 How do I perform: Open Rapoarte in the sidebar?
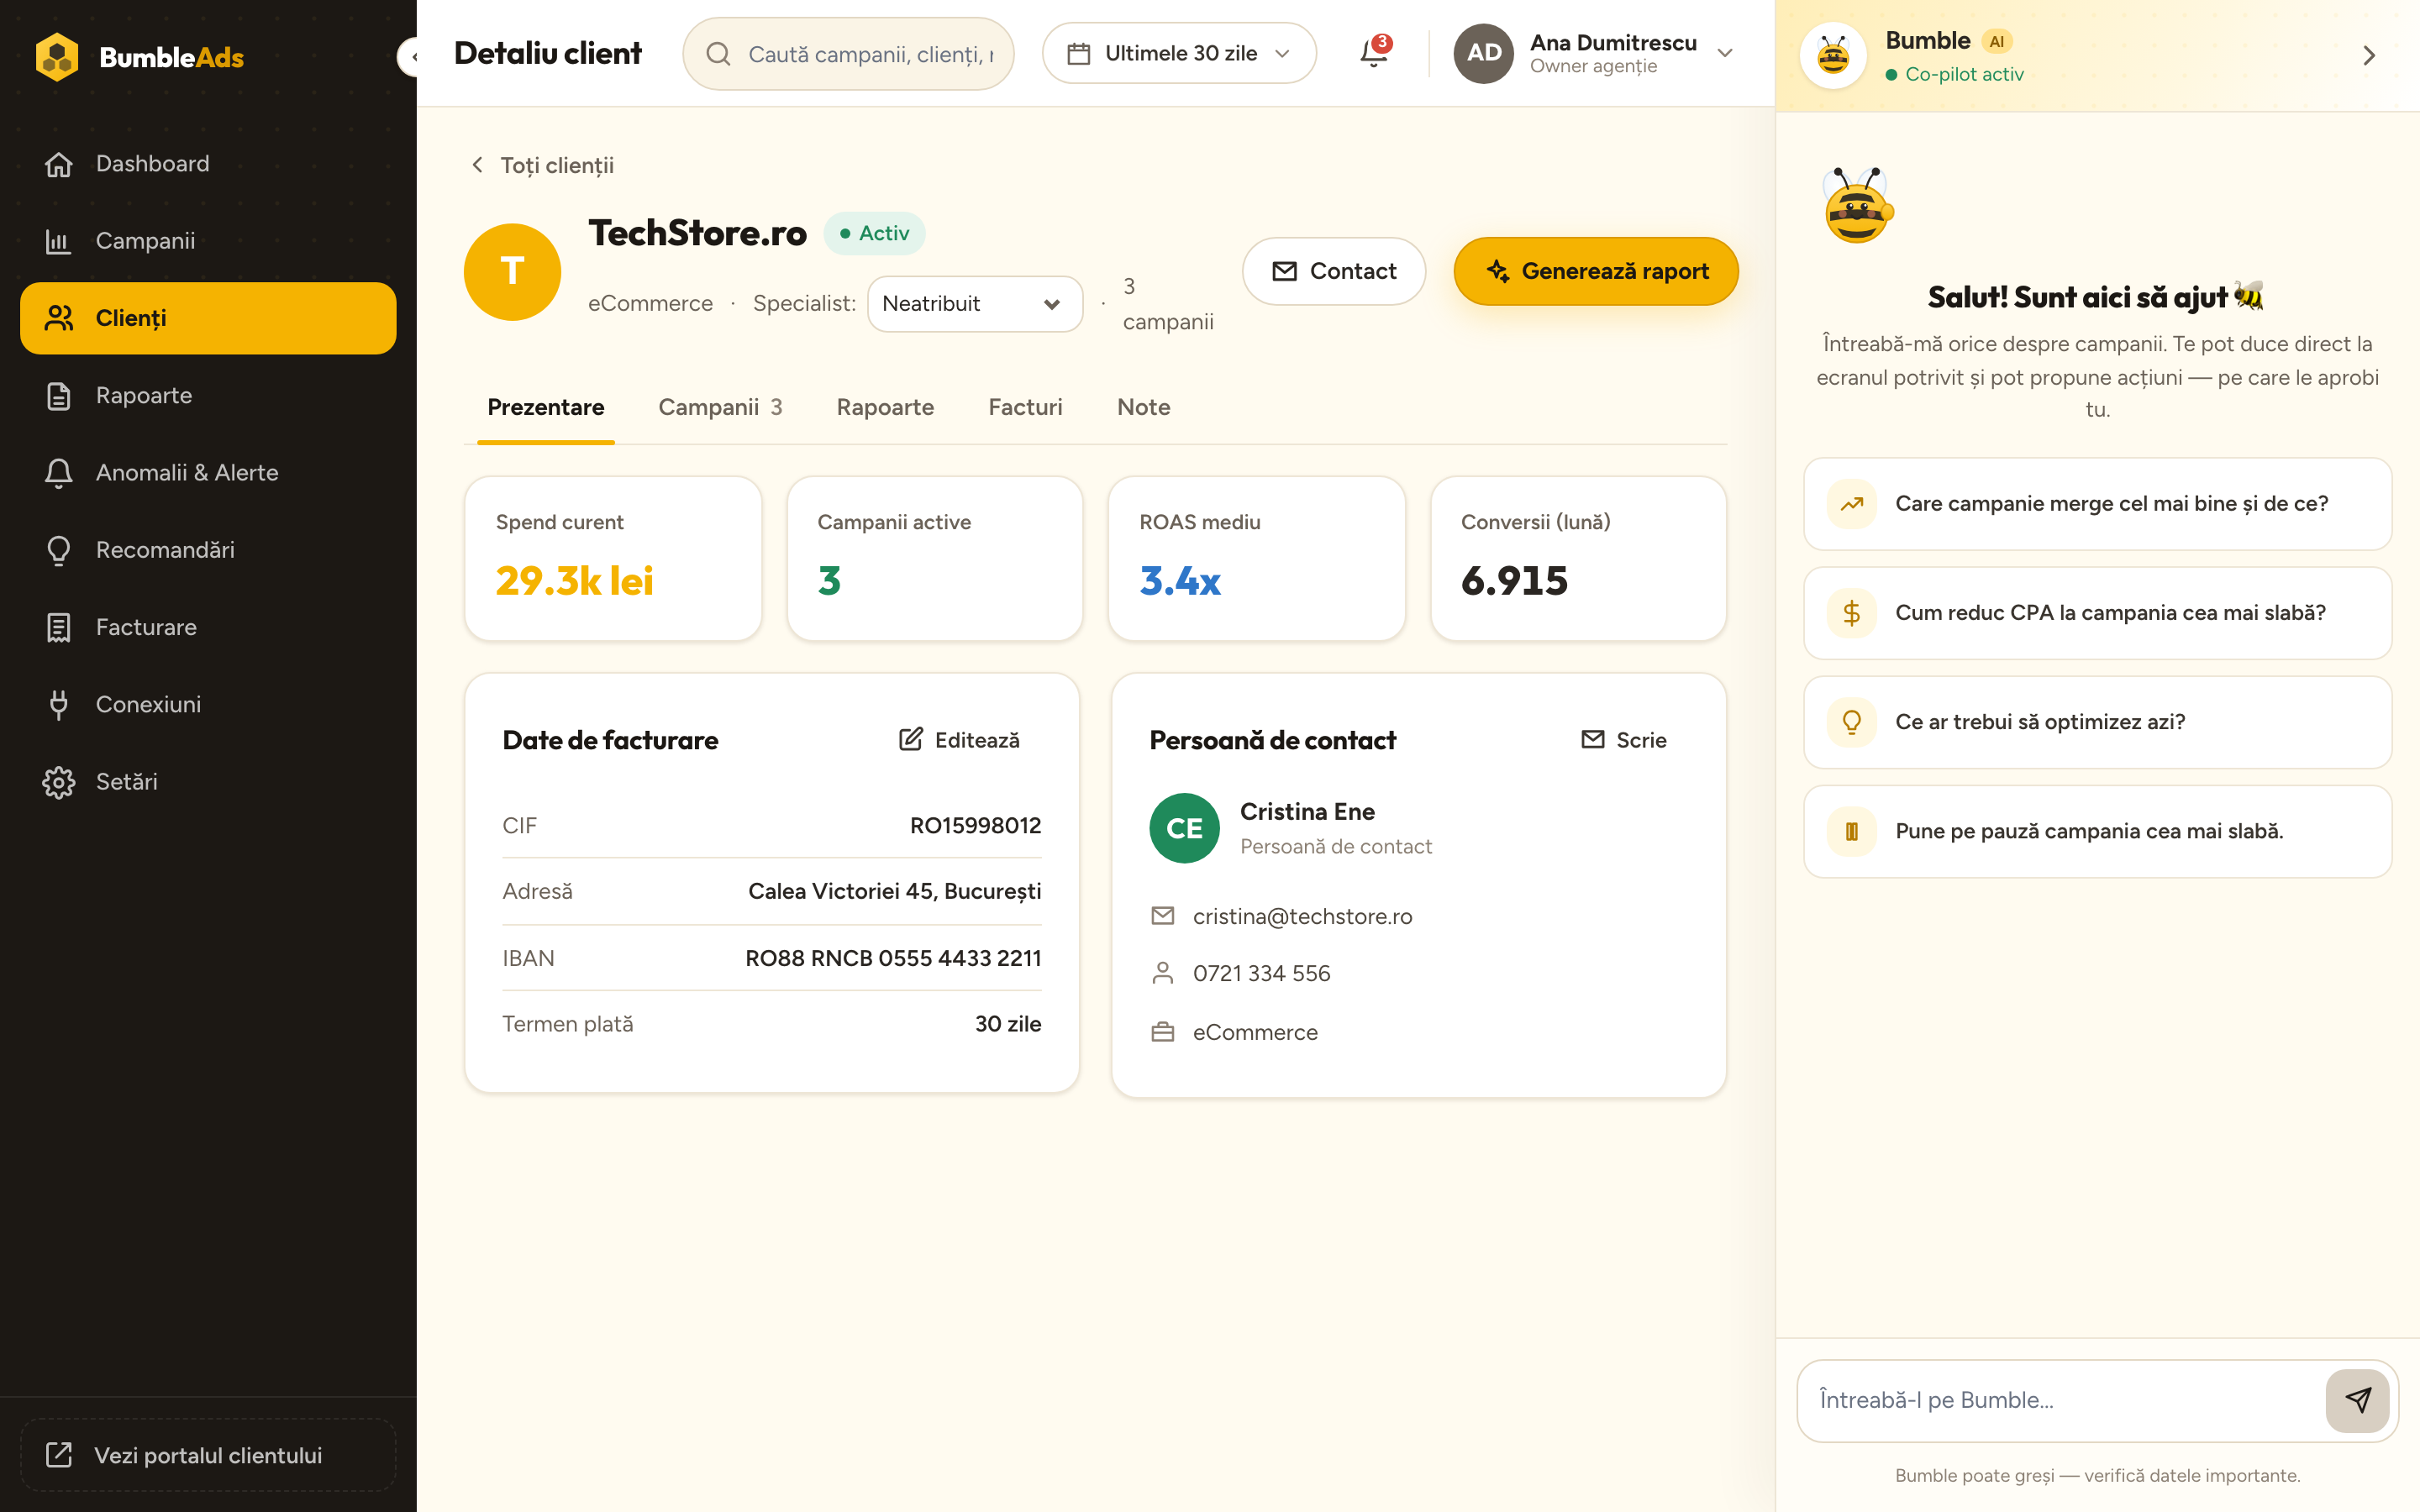(x=208, y=395)
